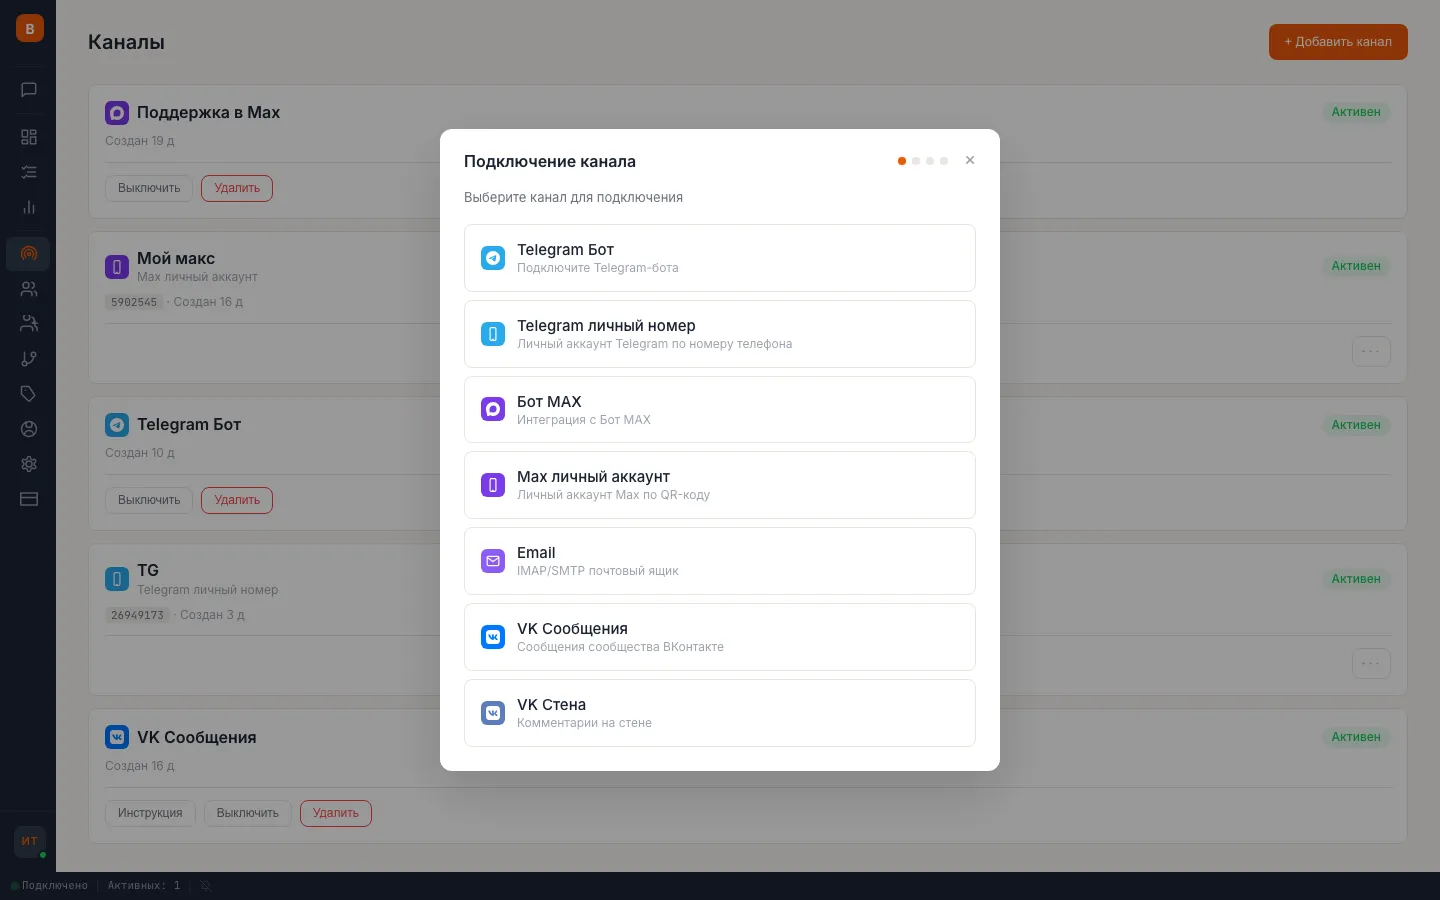Click Выключить on Поддержка в Max card
Viewport: 1440px width, 900px height.
[149, 188]
